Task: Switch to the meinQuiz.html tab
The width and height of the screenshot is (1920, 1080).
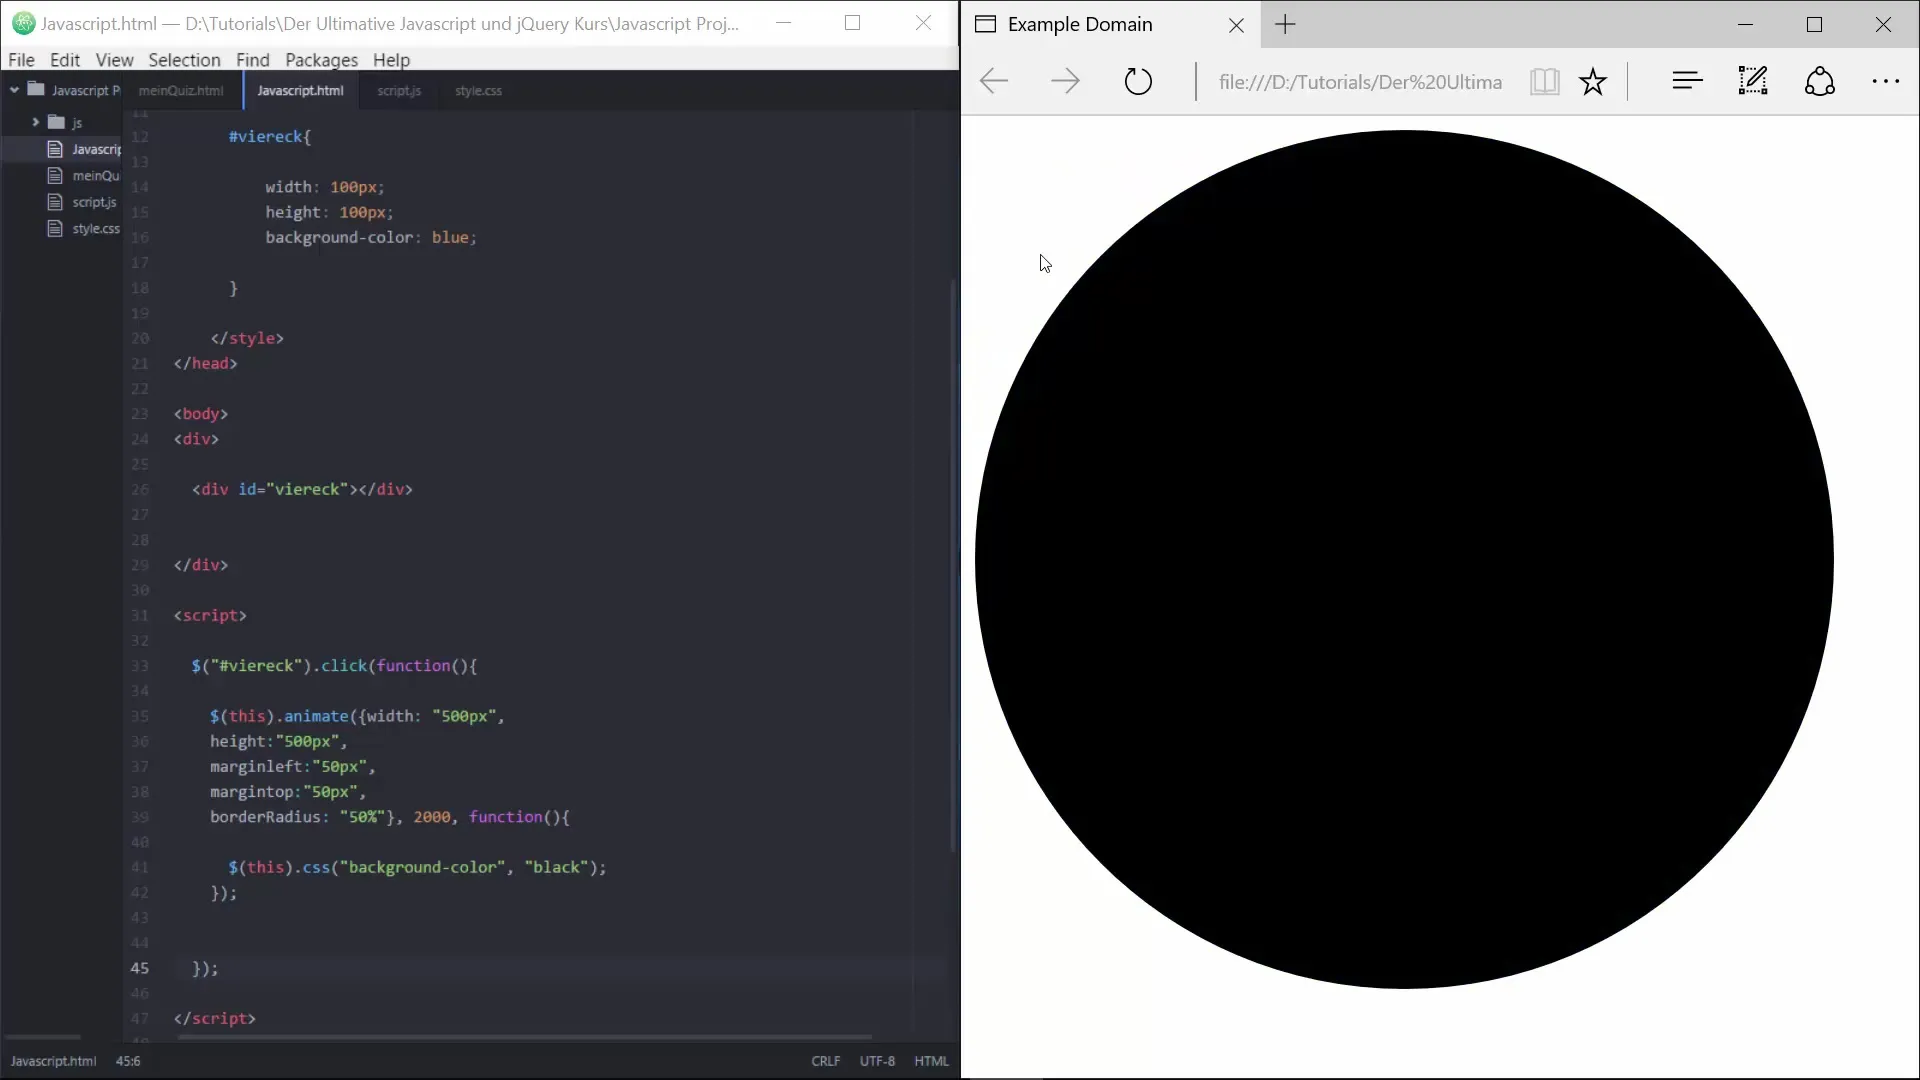Action: pos(181,91)
